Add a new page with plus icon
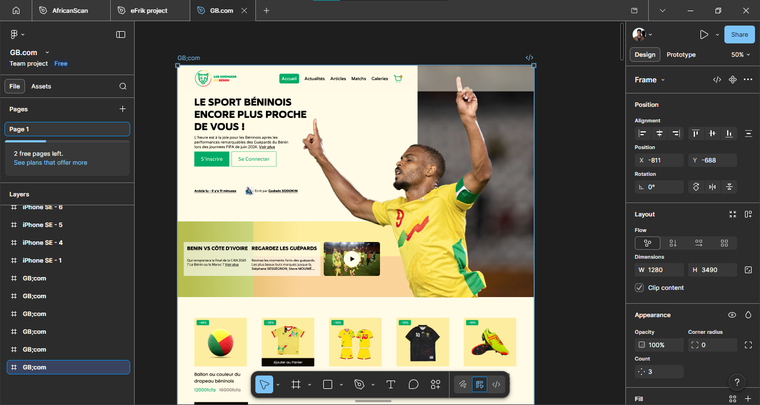Image resolution: width=760 pixels, height=405 pixels. [x=123, y=109]
